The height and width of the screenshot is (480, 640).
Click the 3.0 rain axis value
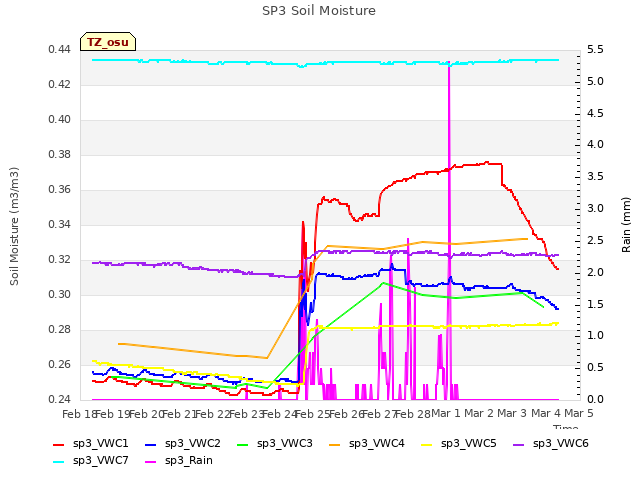pyautogui.click(x=595, y=209)
